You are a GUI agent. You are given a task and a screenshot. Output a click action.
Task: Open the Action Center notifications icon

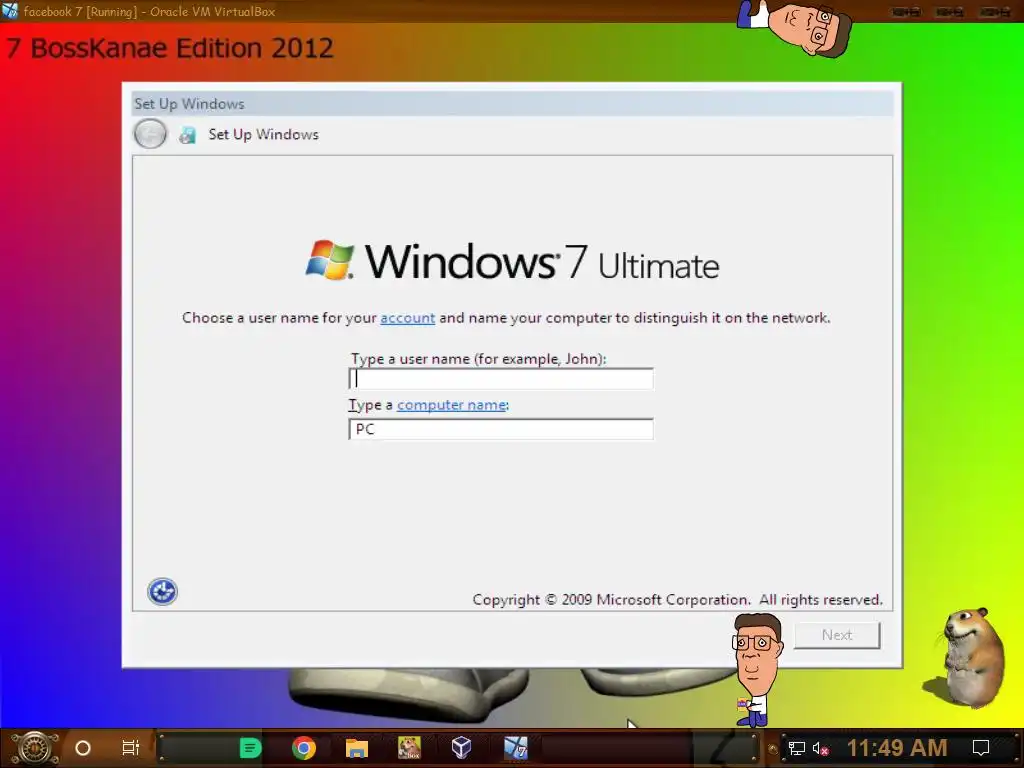[x=981, y=748]
